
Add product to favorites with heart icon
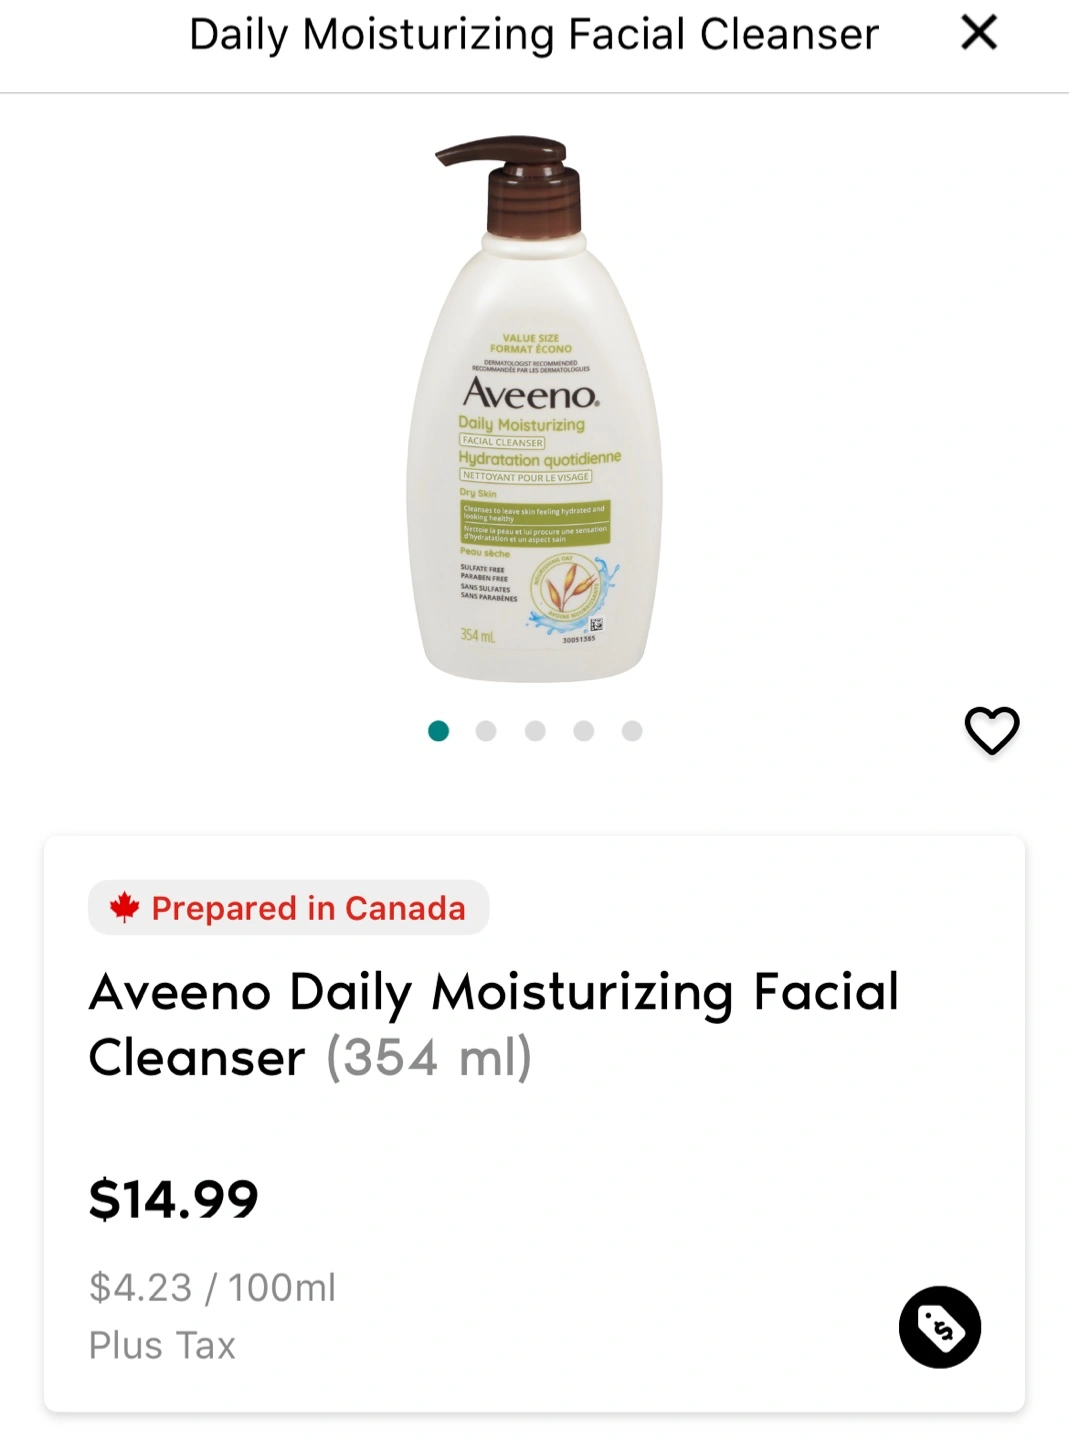pos(991,730)
